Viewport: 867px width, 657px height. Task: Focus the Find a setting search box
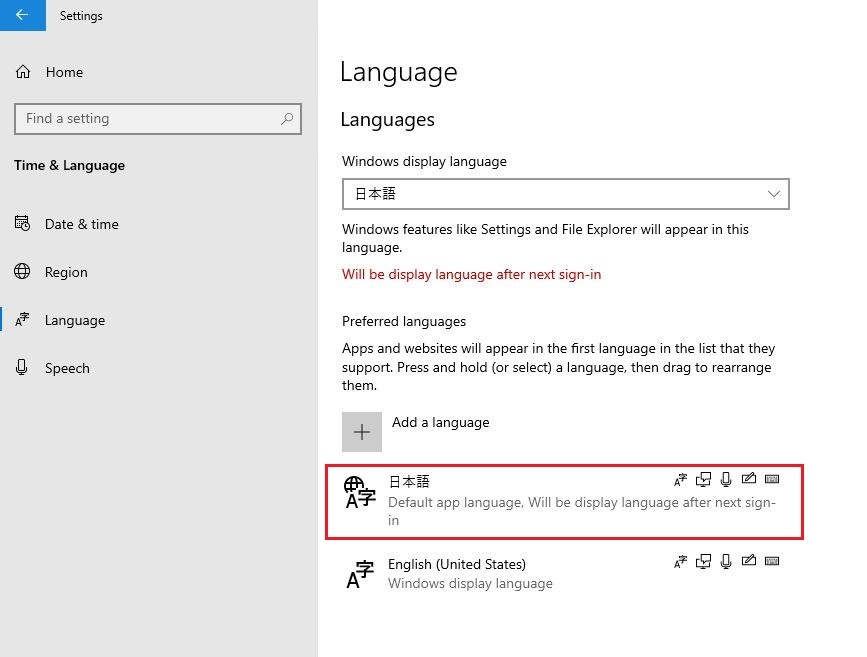158,118
